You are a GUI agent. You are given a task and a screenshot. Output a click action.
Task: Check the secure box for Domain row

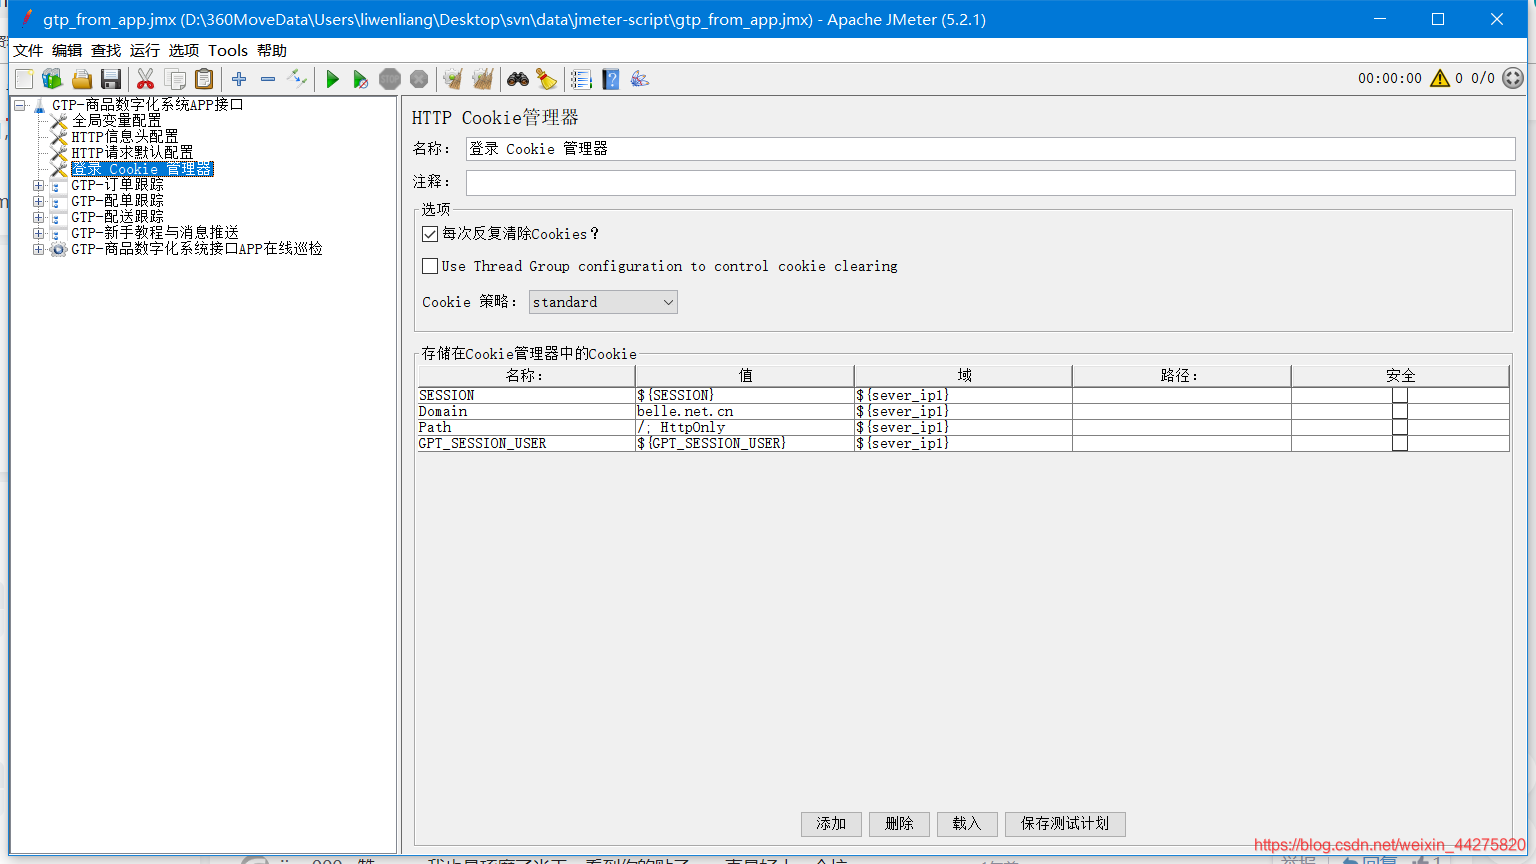pos(1400,411)
